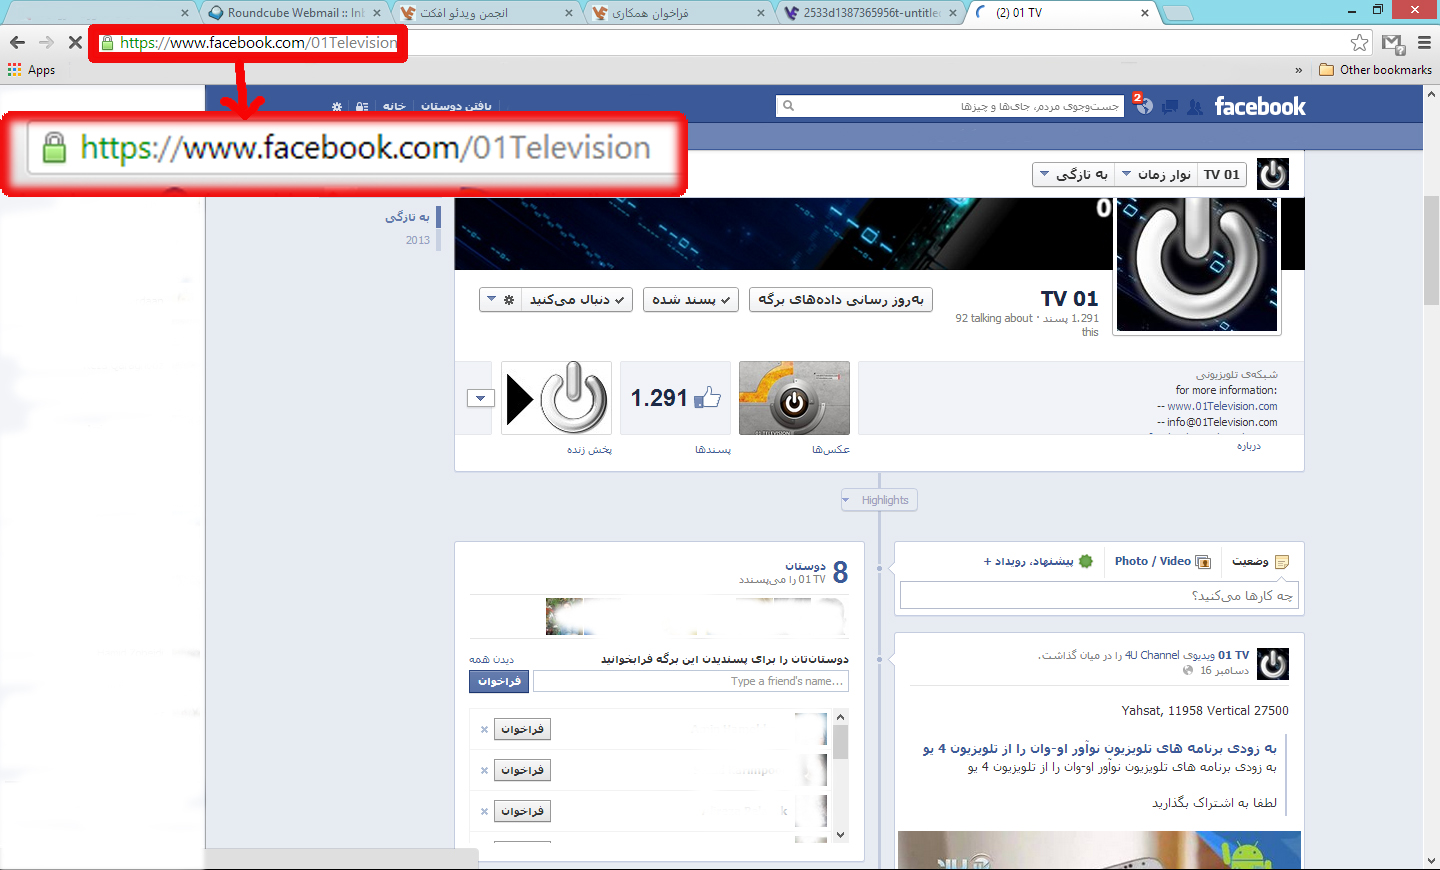Click the یافتن دوستان find friends link

point(456,106)
